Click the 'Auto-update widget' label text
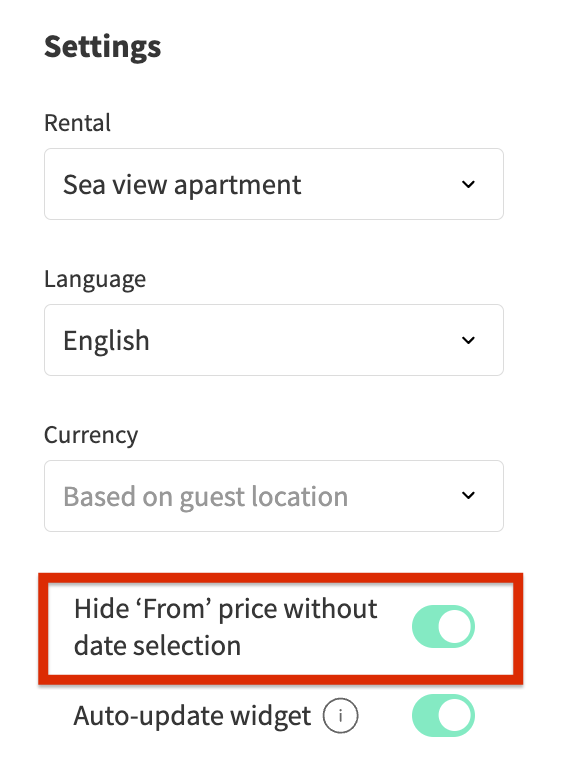This screenshot has height=782, width=576. click(x=192, y=716)
